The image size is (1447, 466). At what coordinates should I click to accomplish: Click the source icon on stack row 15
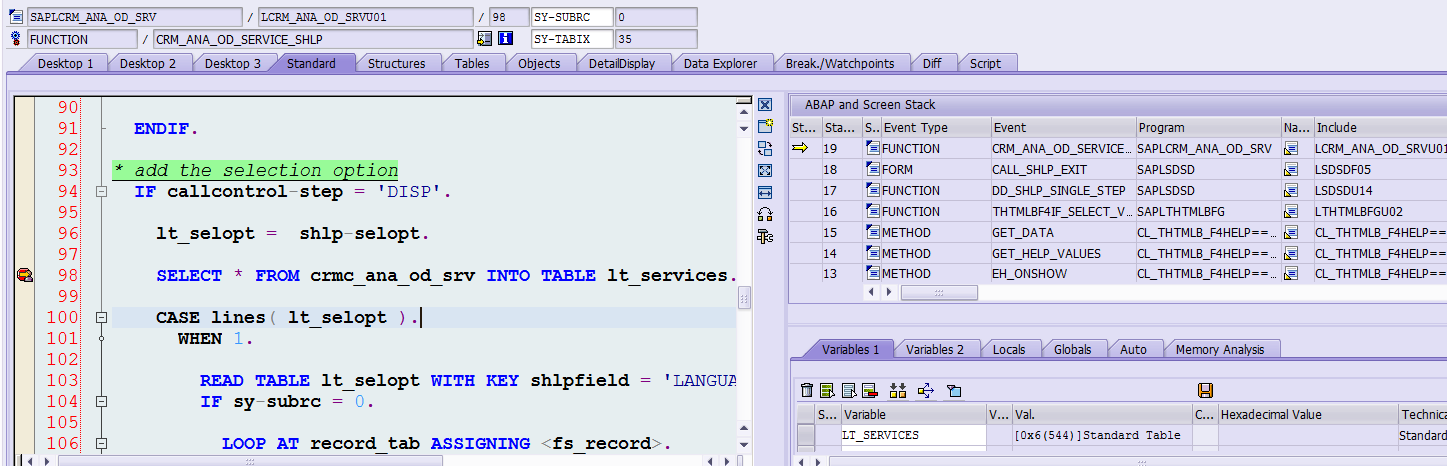pyautogui.click(x=873, y=232)
